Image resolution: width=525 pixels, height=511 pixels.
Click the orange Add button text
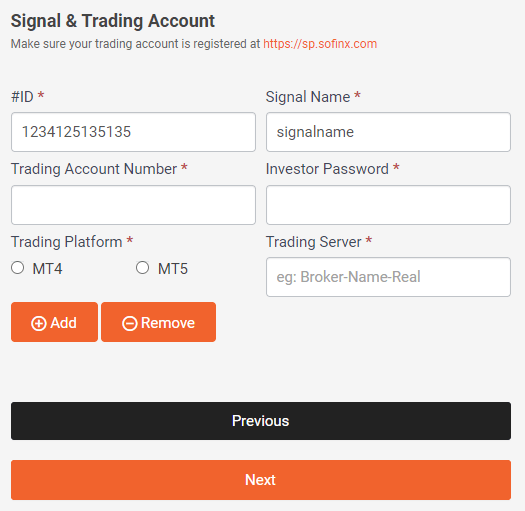pyautogui.click(x=63, y=323)
